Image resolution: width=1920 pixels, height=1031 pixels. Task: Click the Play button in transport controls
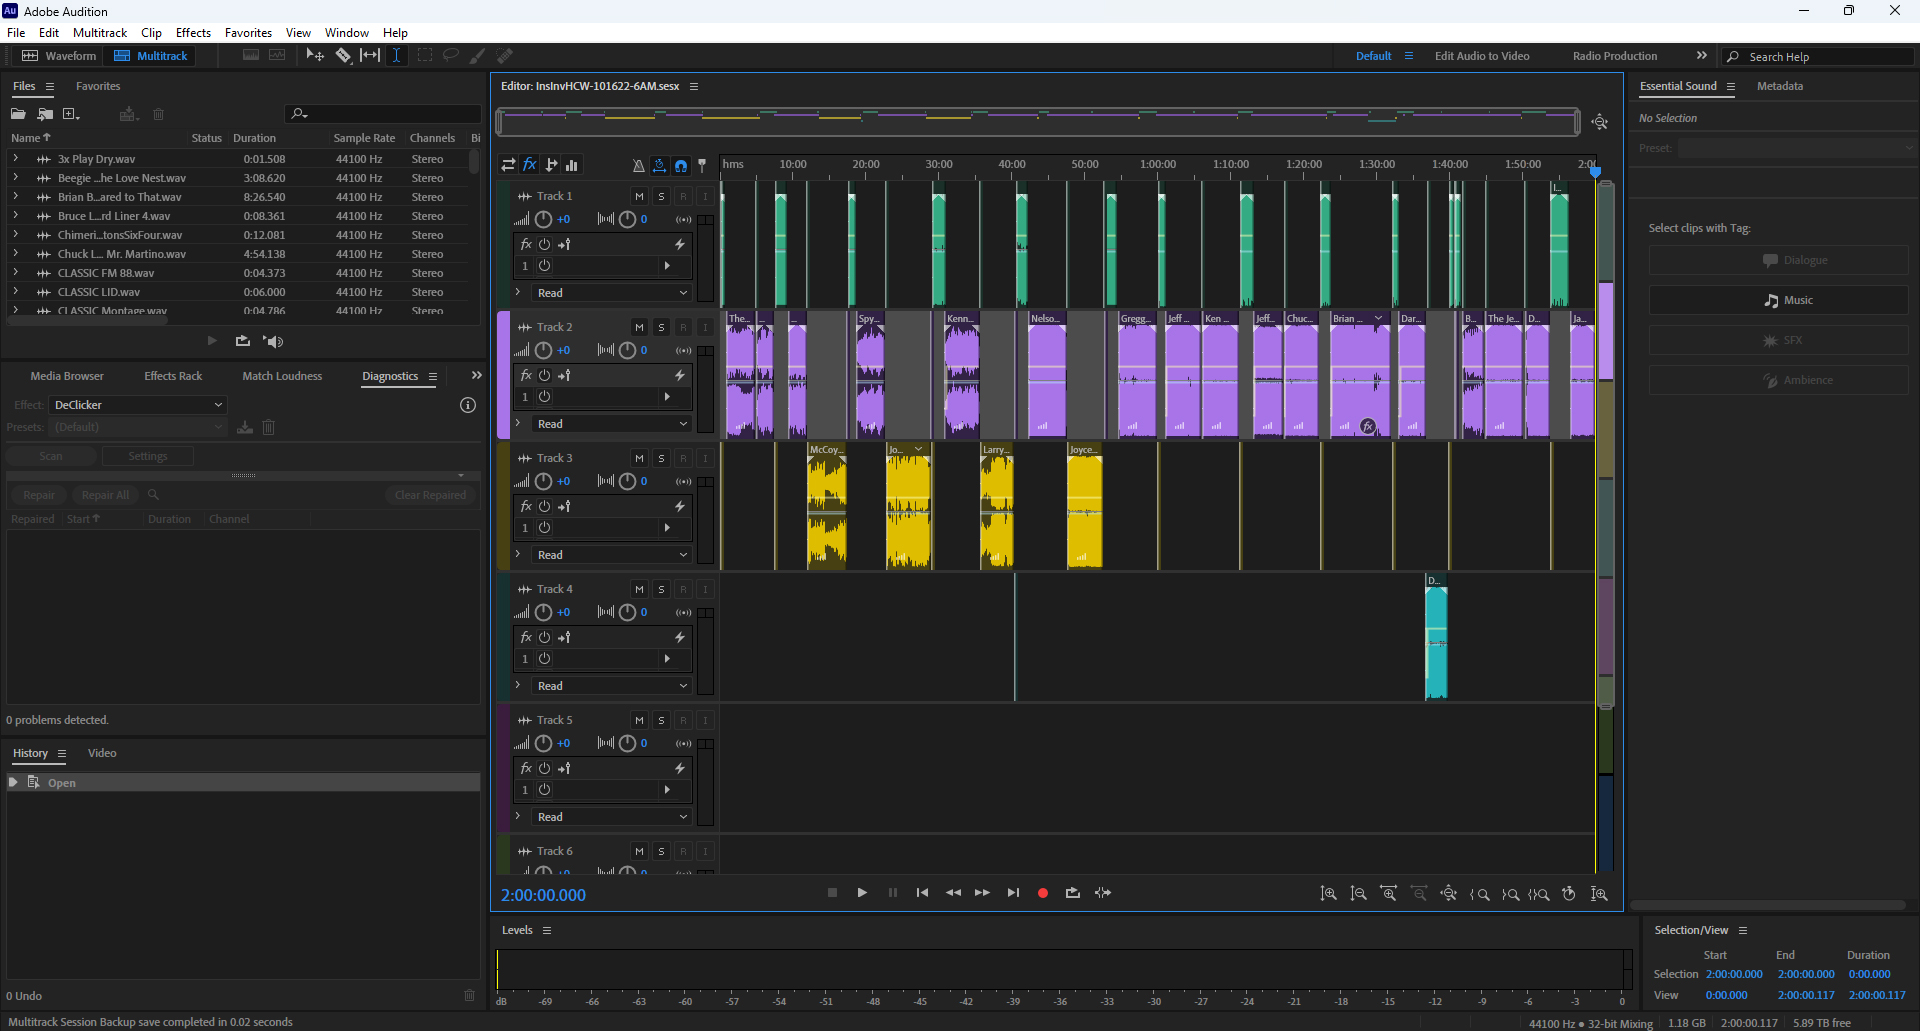click(x=862, y=893)
